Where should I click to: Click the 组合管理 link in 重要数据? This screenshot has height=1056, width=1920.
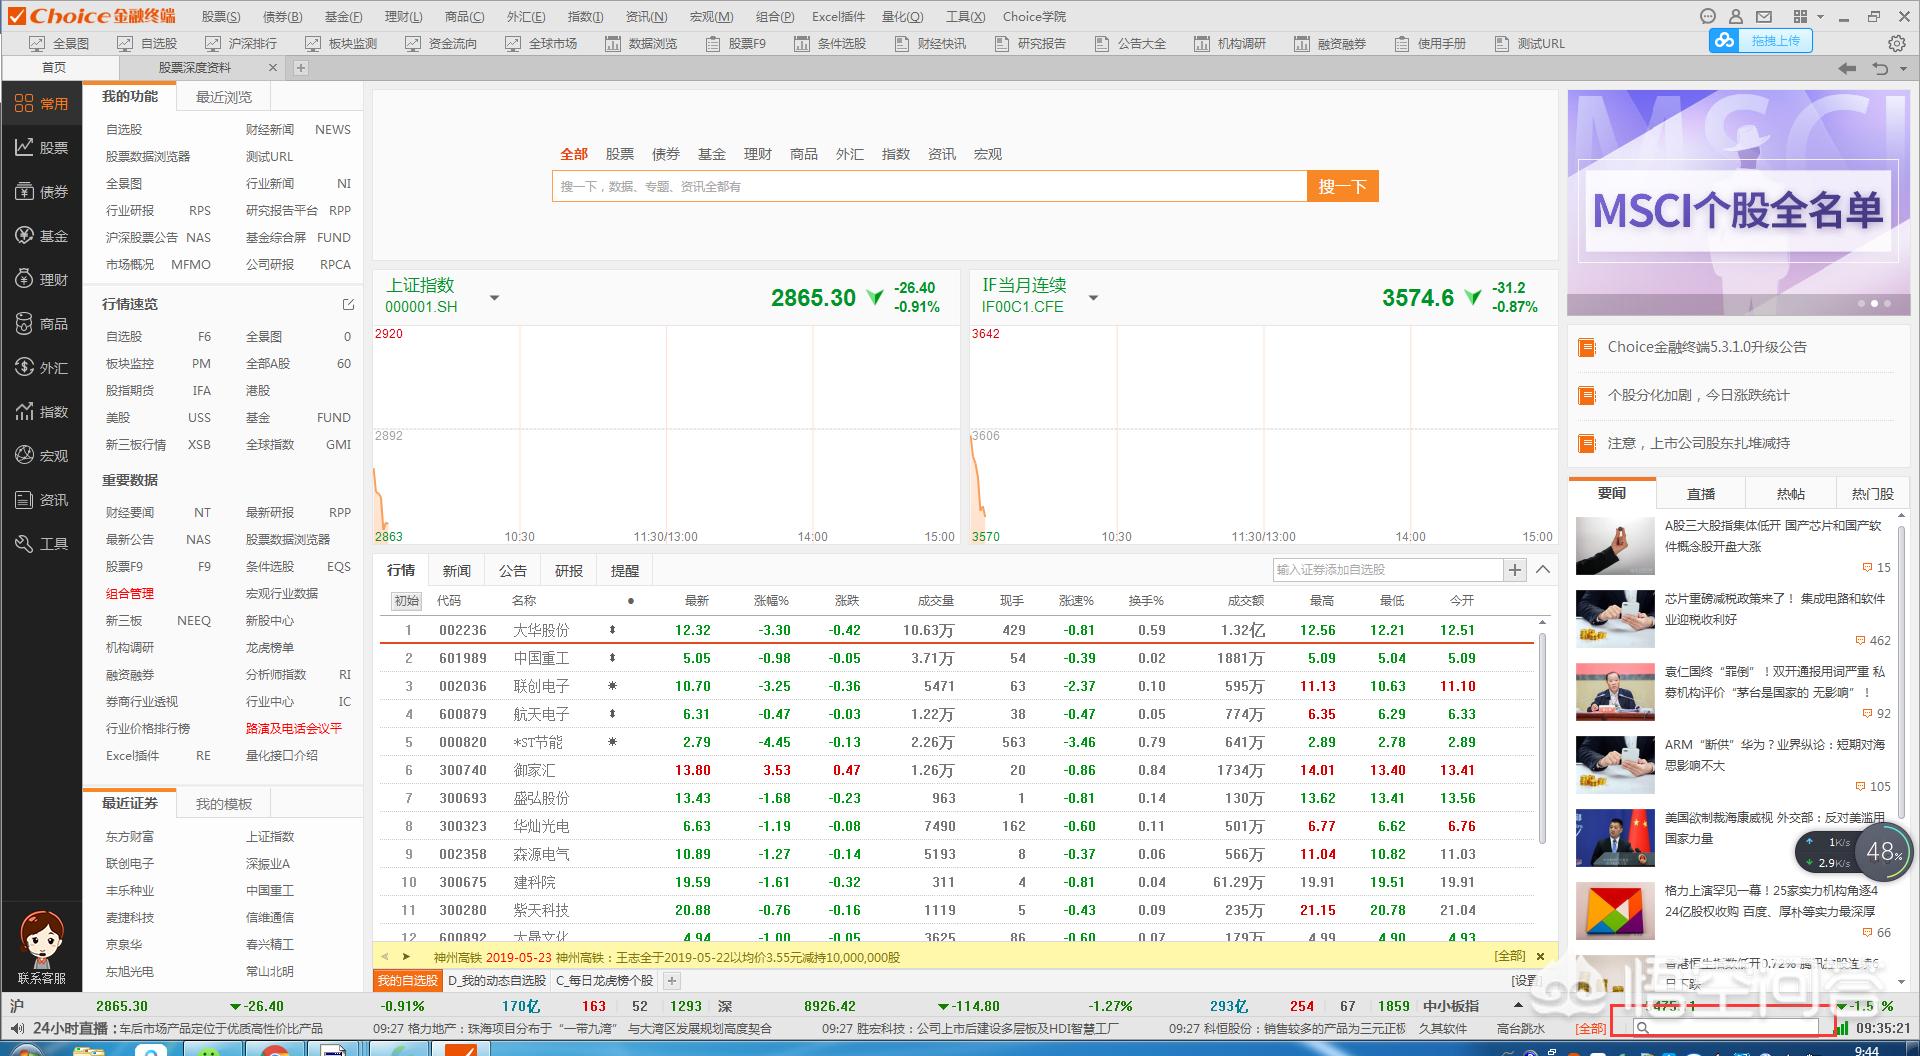tap(130, 594)
